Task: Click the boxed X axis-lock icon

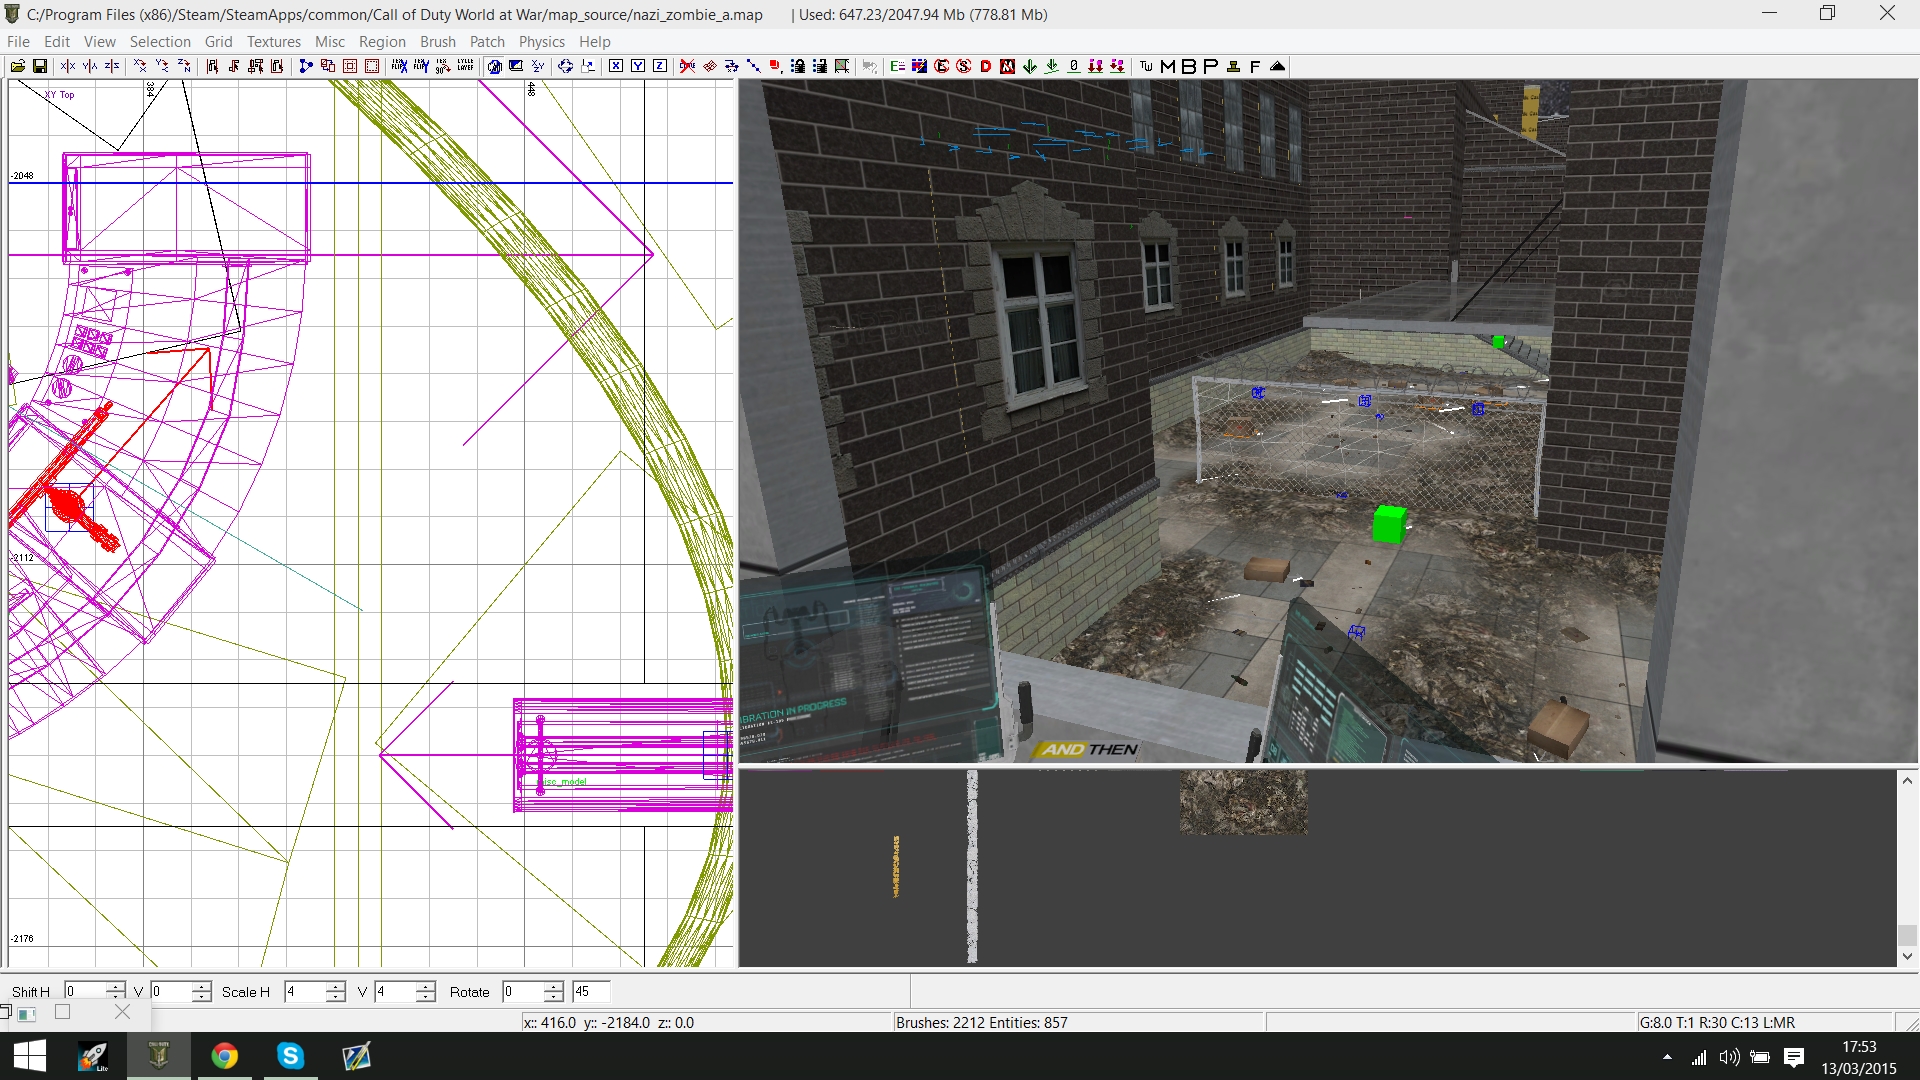Action: (x=616, y=66)
